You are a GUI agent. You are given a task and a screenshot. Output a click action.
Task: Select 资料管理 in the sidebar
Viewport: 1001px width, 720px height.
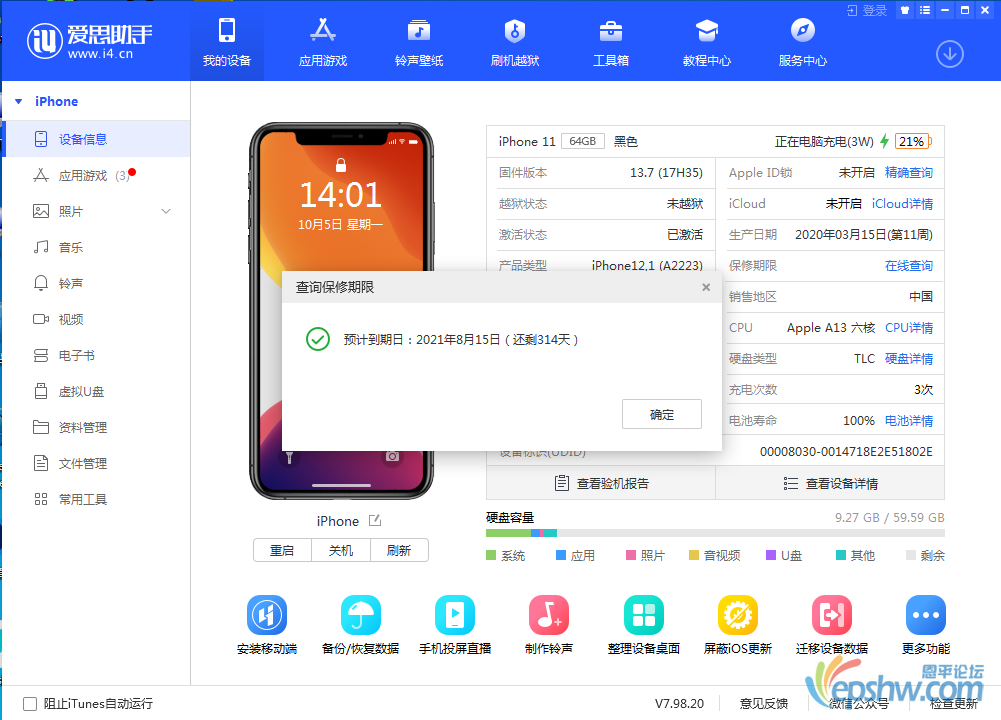pos(98,427)
